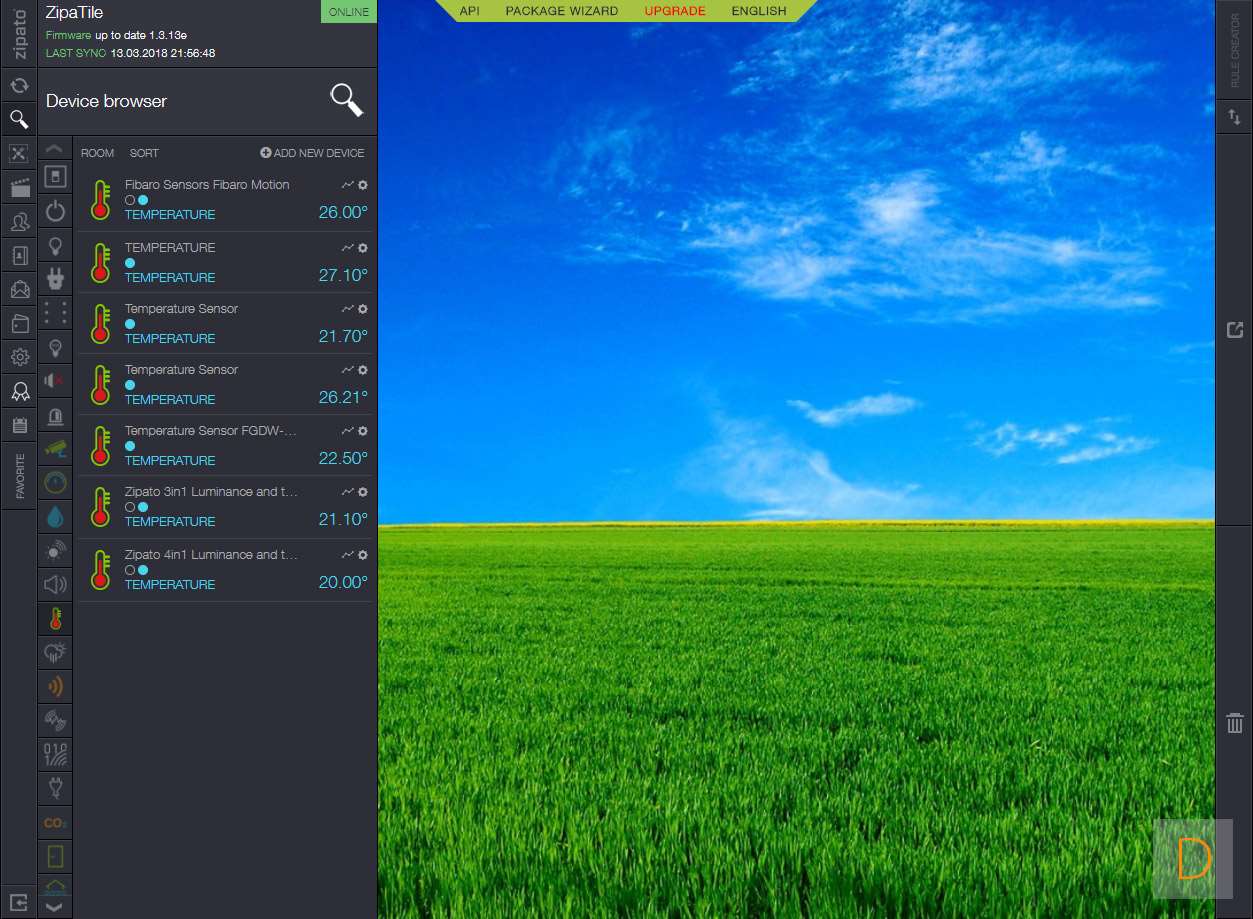Viewport: 1253px width, 919px height.
Task: Select filled blue circle on Zipato 3in1 device
Action: coord(143,507)
